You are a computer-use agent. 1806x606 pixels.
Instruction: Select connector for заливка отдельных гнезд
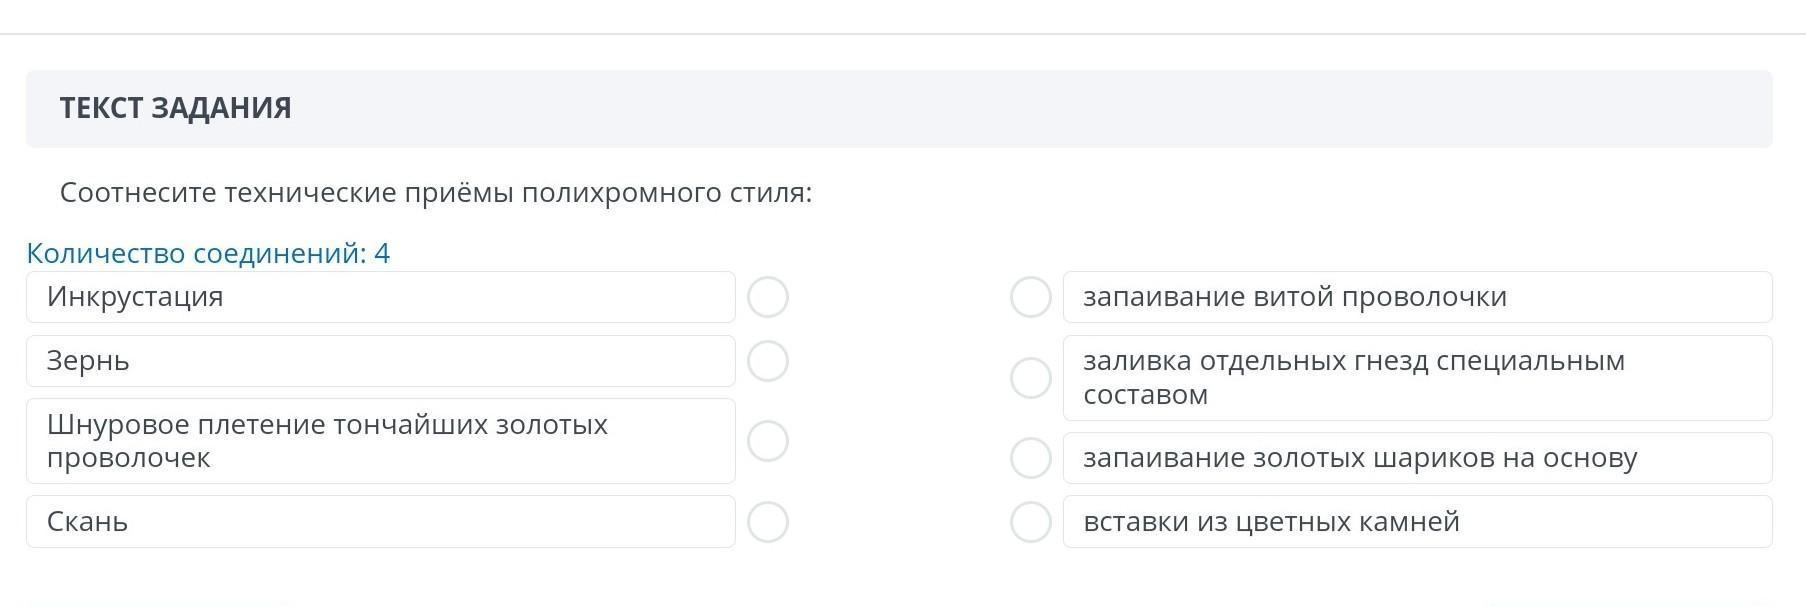(1030, 378)
